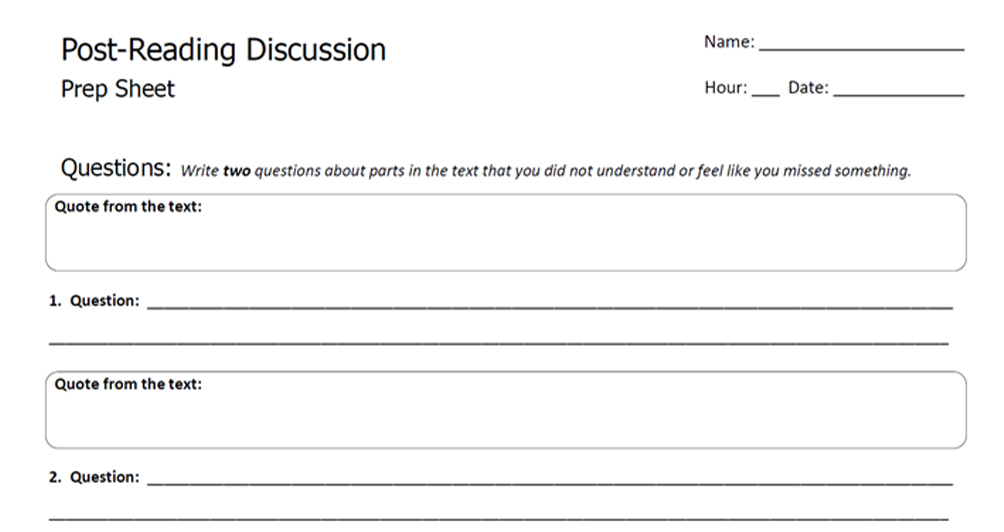This screenshot has width=1004, height=532.
Task: Click the '2. Question:' label
Action: [95, 477]
